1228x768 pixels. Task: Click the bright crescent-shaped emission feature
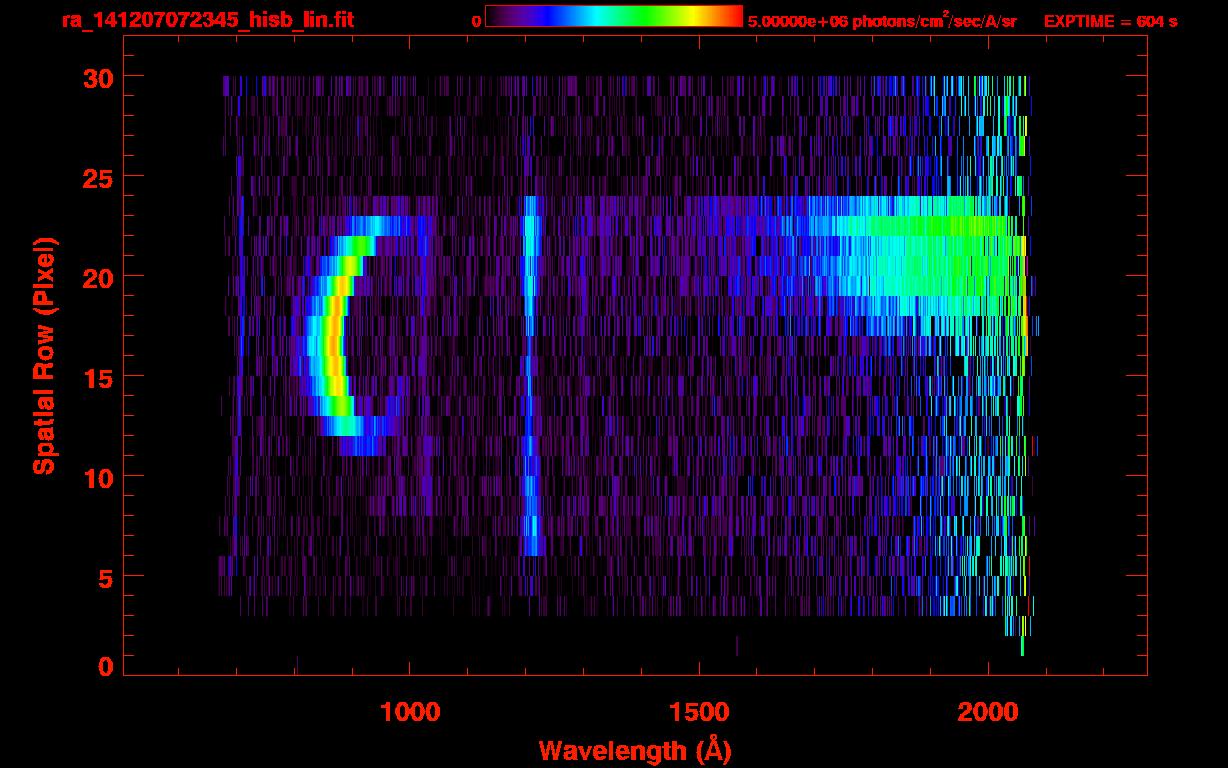coord(336,335)
